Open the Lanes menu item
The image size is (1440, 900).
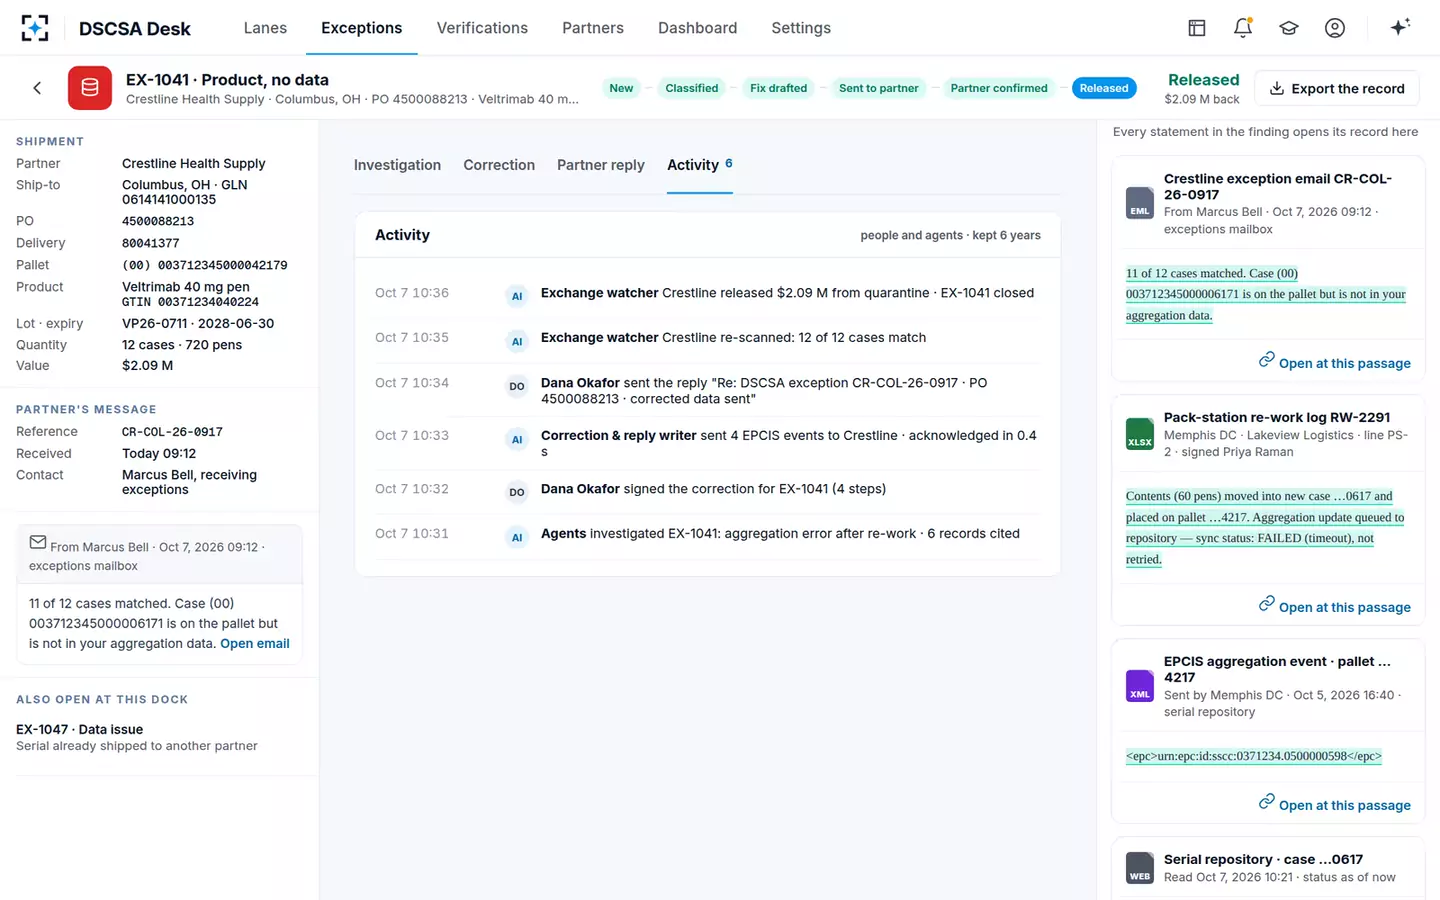[265, 28]
